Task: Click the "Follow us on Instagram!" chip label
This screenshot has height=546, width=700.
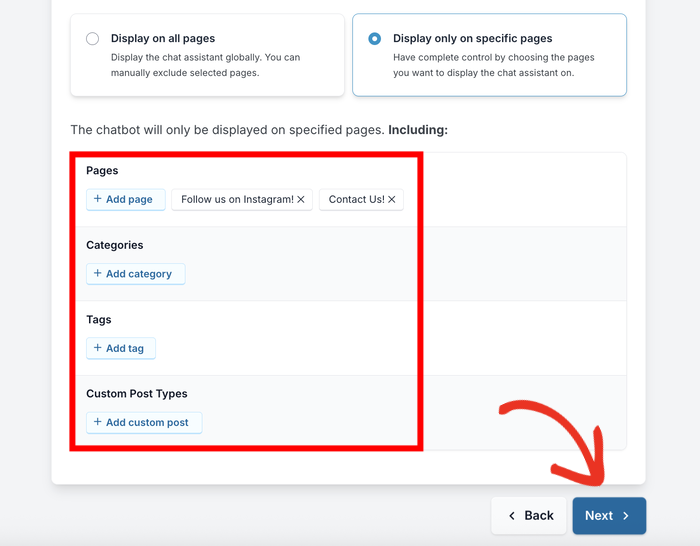Action: (237, 200)
